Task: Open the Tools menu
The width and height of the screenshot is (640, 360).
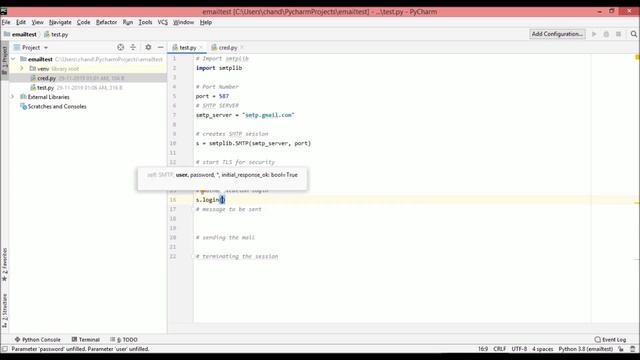Action: [145, 22]
